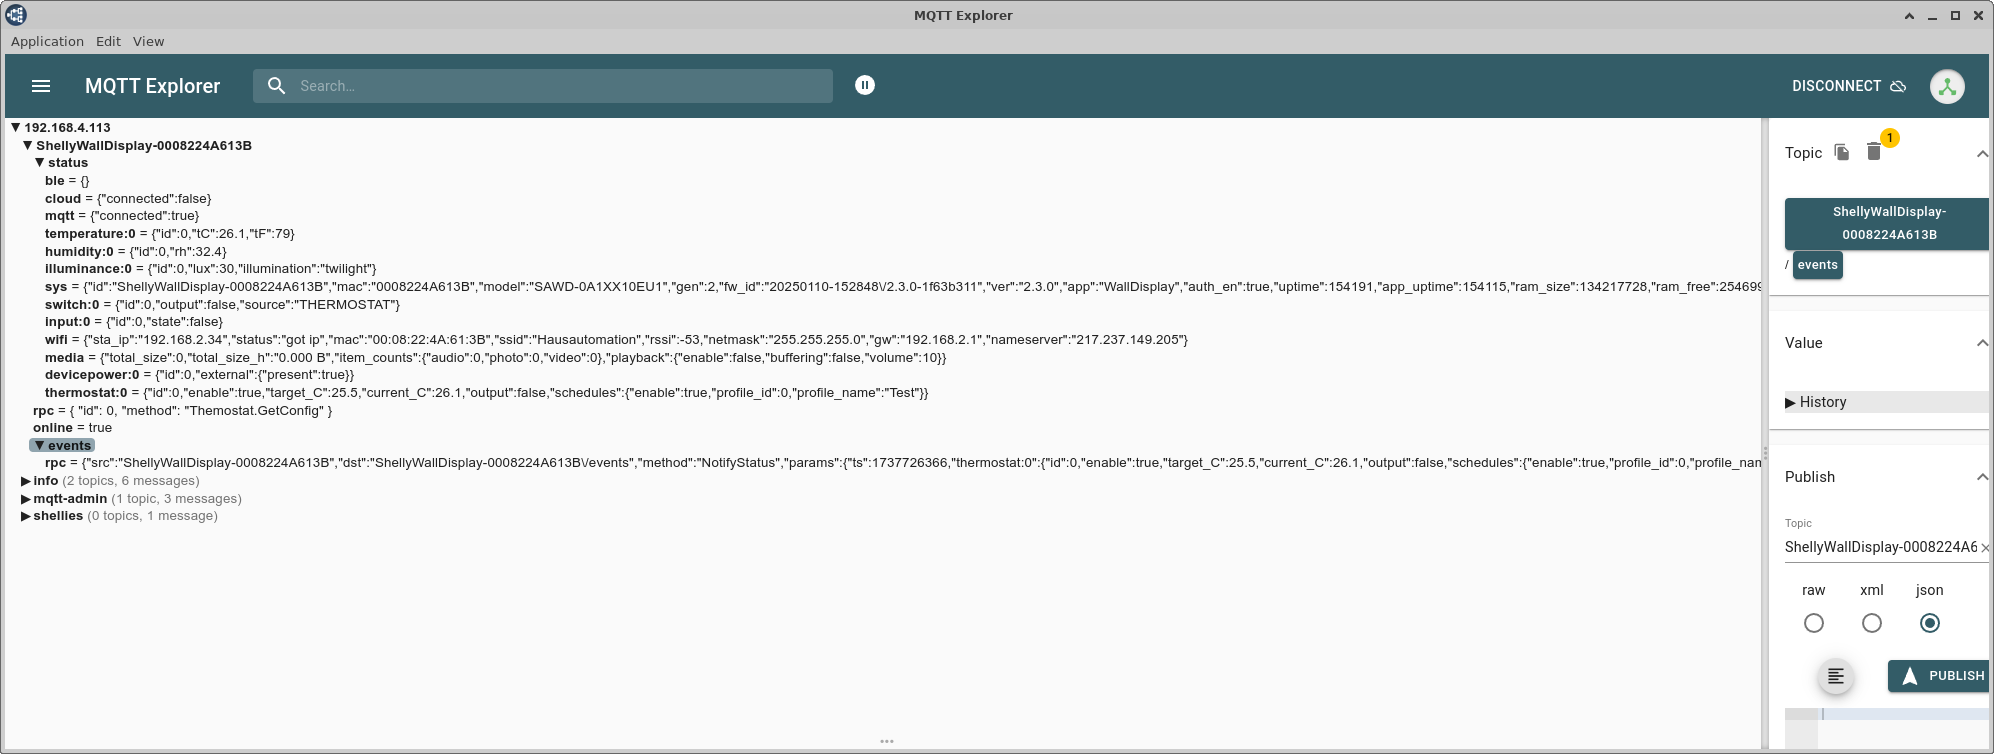Select the NotifyStatus rpc row under events

pyautogui.click(x=902, y=463)
